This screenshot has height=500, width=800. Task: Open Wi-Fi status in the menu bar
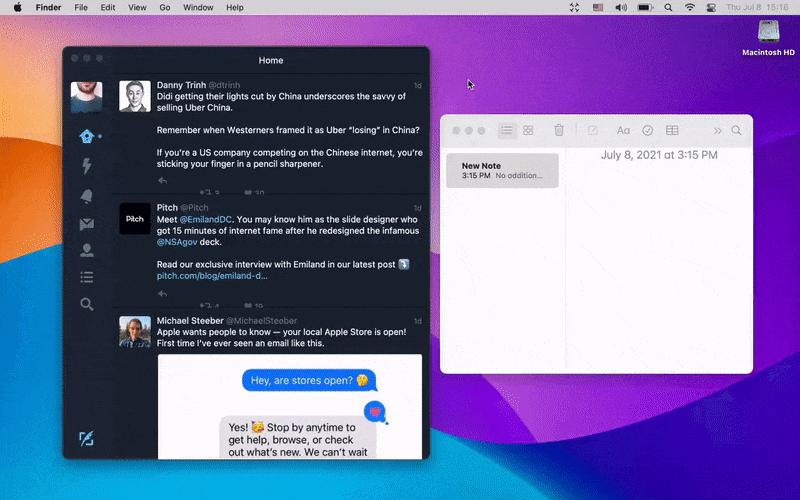690,7
